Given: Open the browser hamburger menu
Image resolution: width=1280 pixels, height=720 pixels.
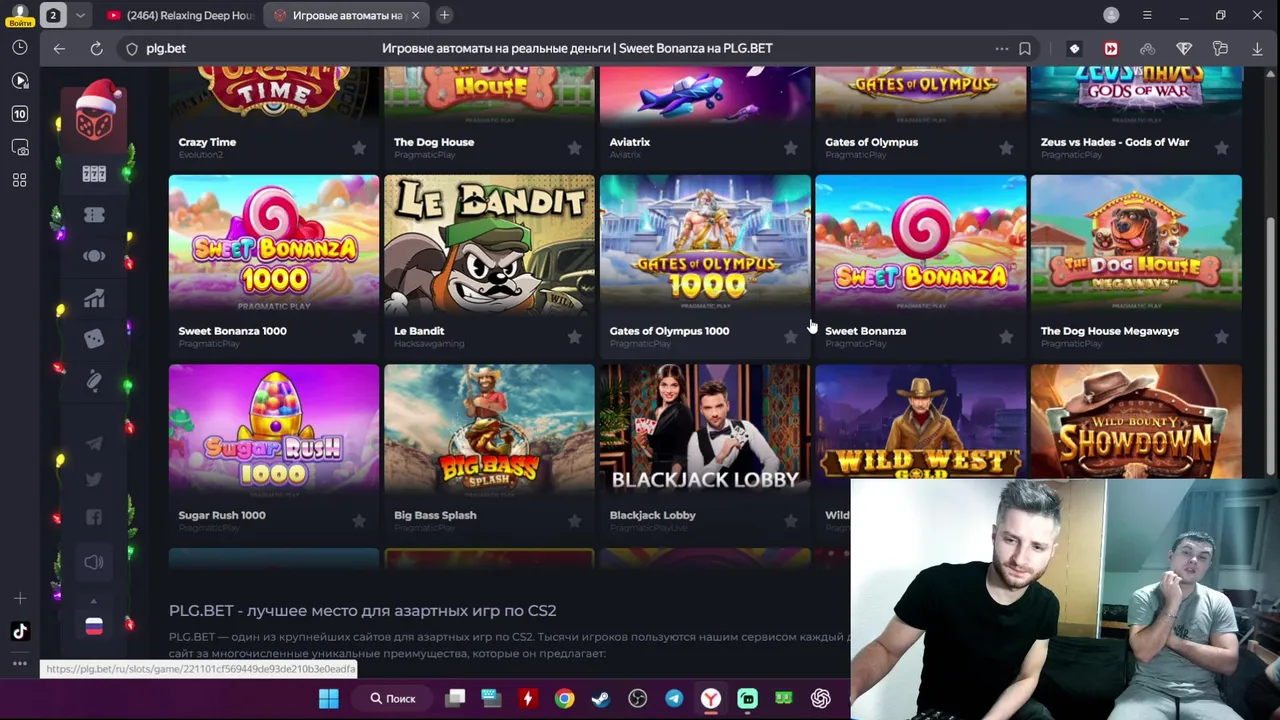Looking at the screenshot, I should (x=1147, y=15).
